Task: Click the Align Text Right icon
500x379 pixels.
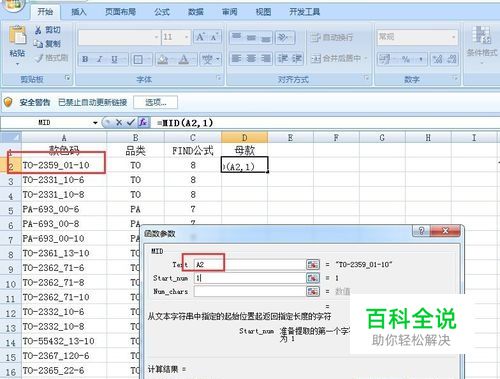Action: [266, 59]
